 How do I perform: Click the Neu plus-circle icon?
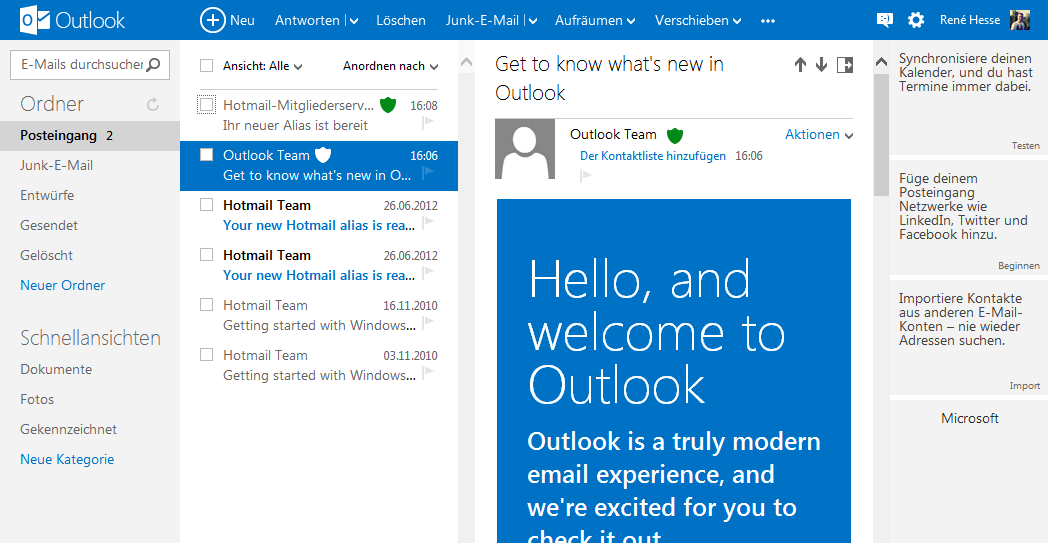coord(213,20)
